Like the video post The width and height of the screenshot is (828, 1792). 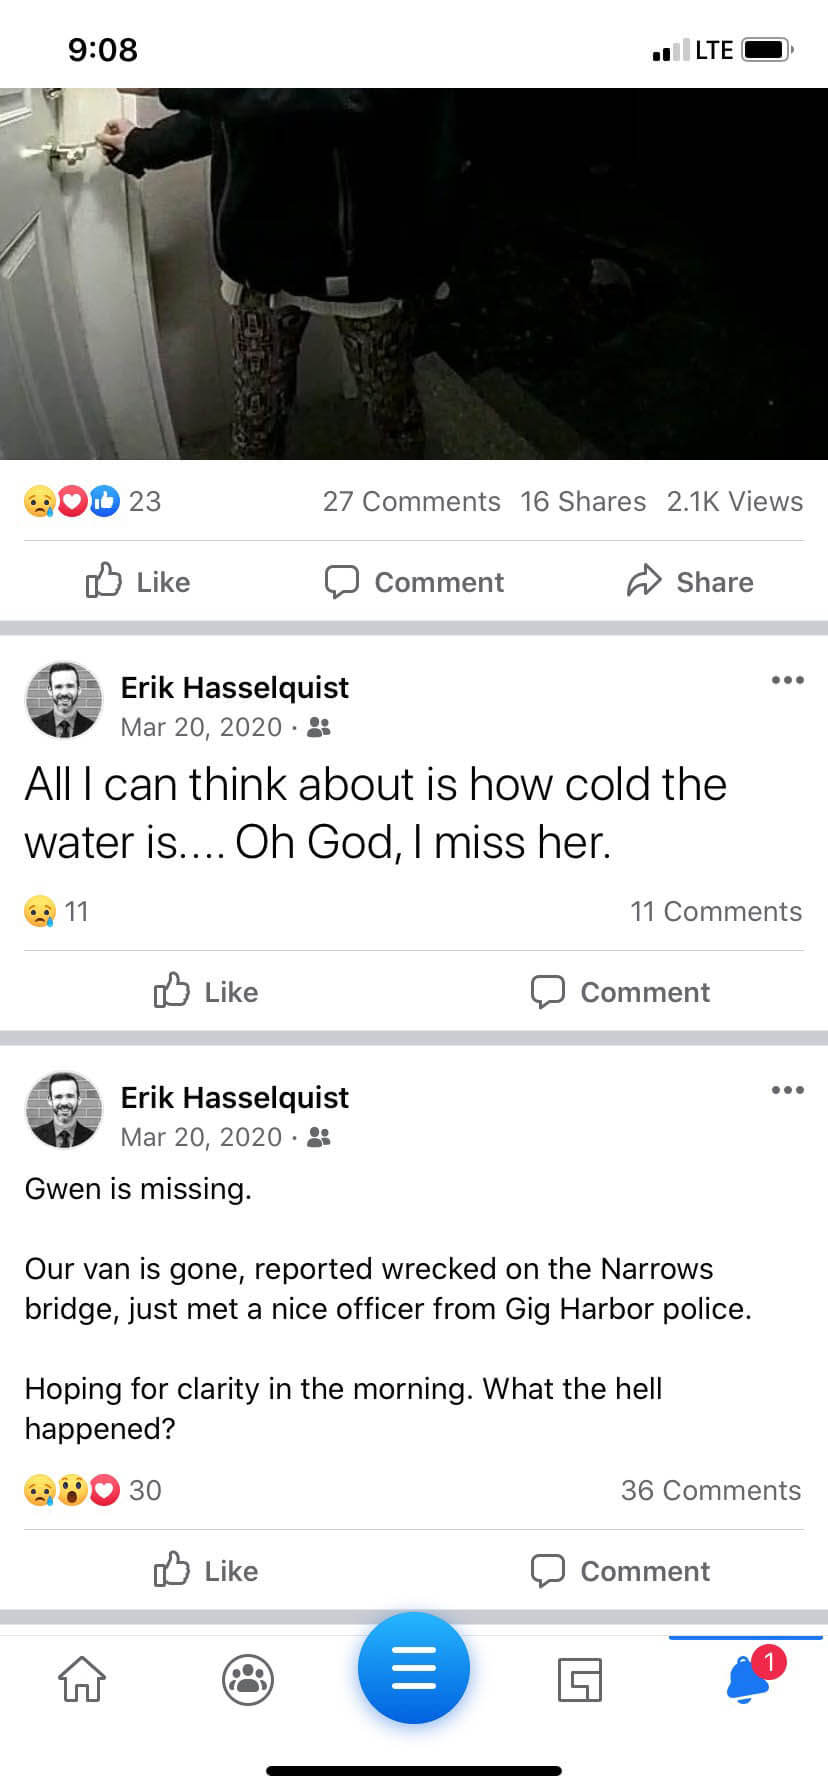point(138,582)
